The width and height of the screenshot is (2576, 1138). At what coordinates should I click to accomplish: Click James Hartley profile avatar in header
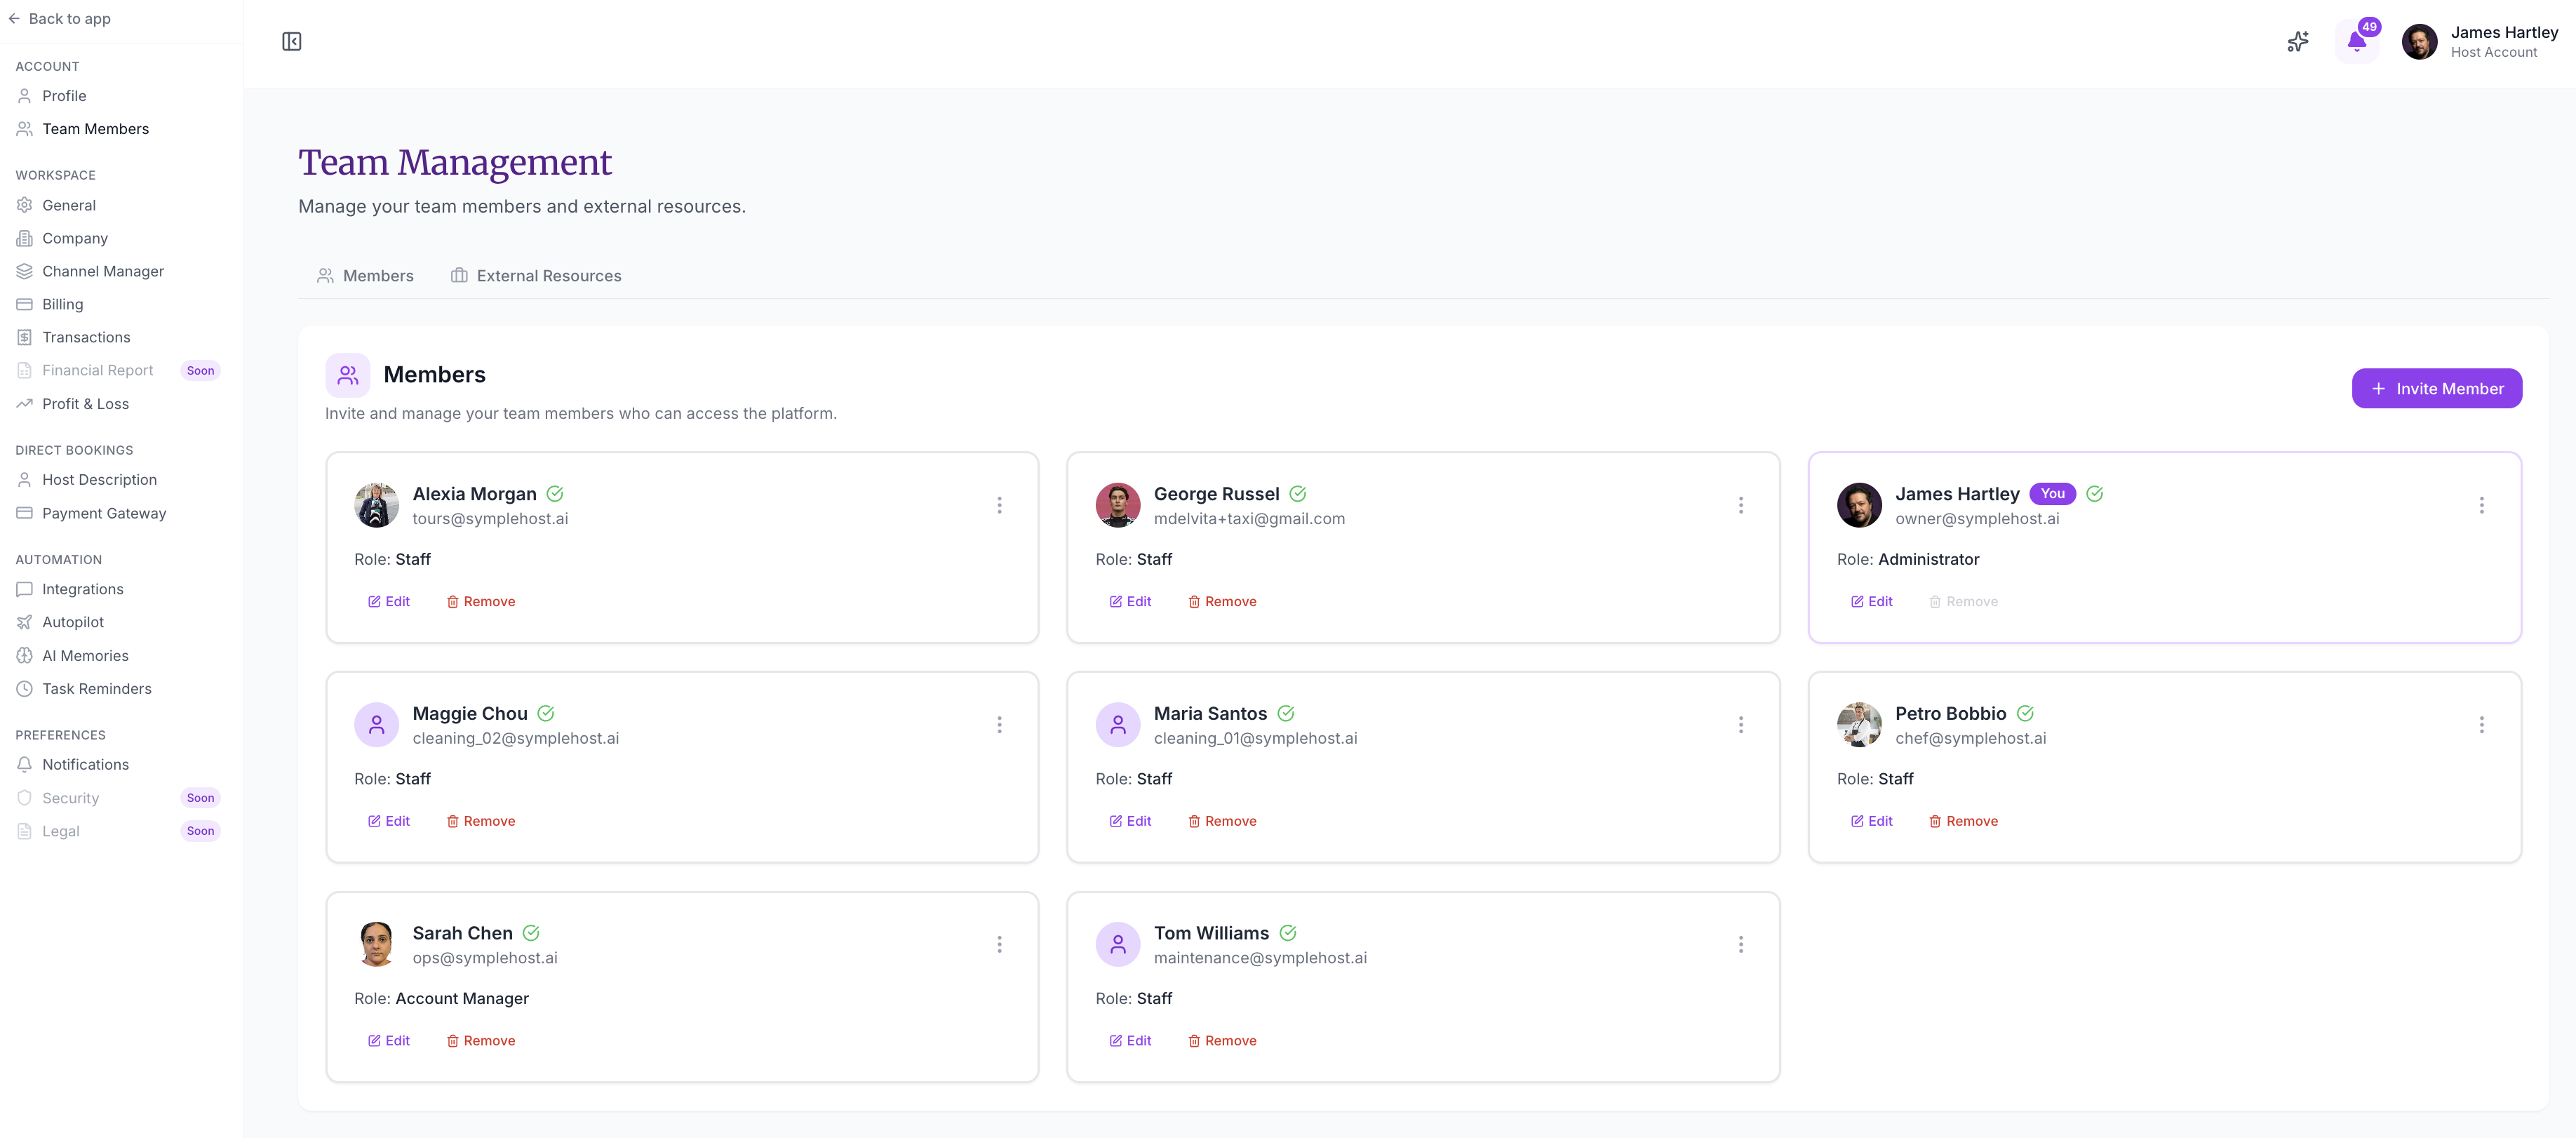click(x=2419, y=42)
